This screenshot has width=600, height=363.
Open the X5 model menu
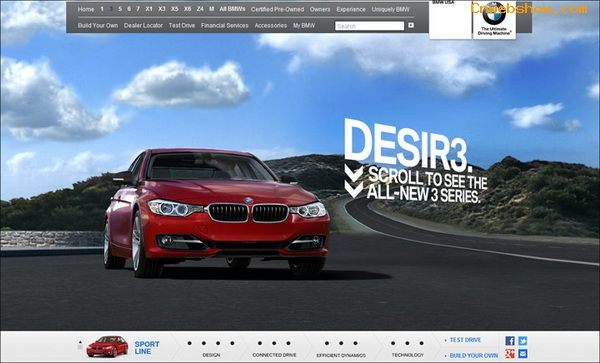(x=174, y=9)
